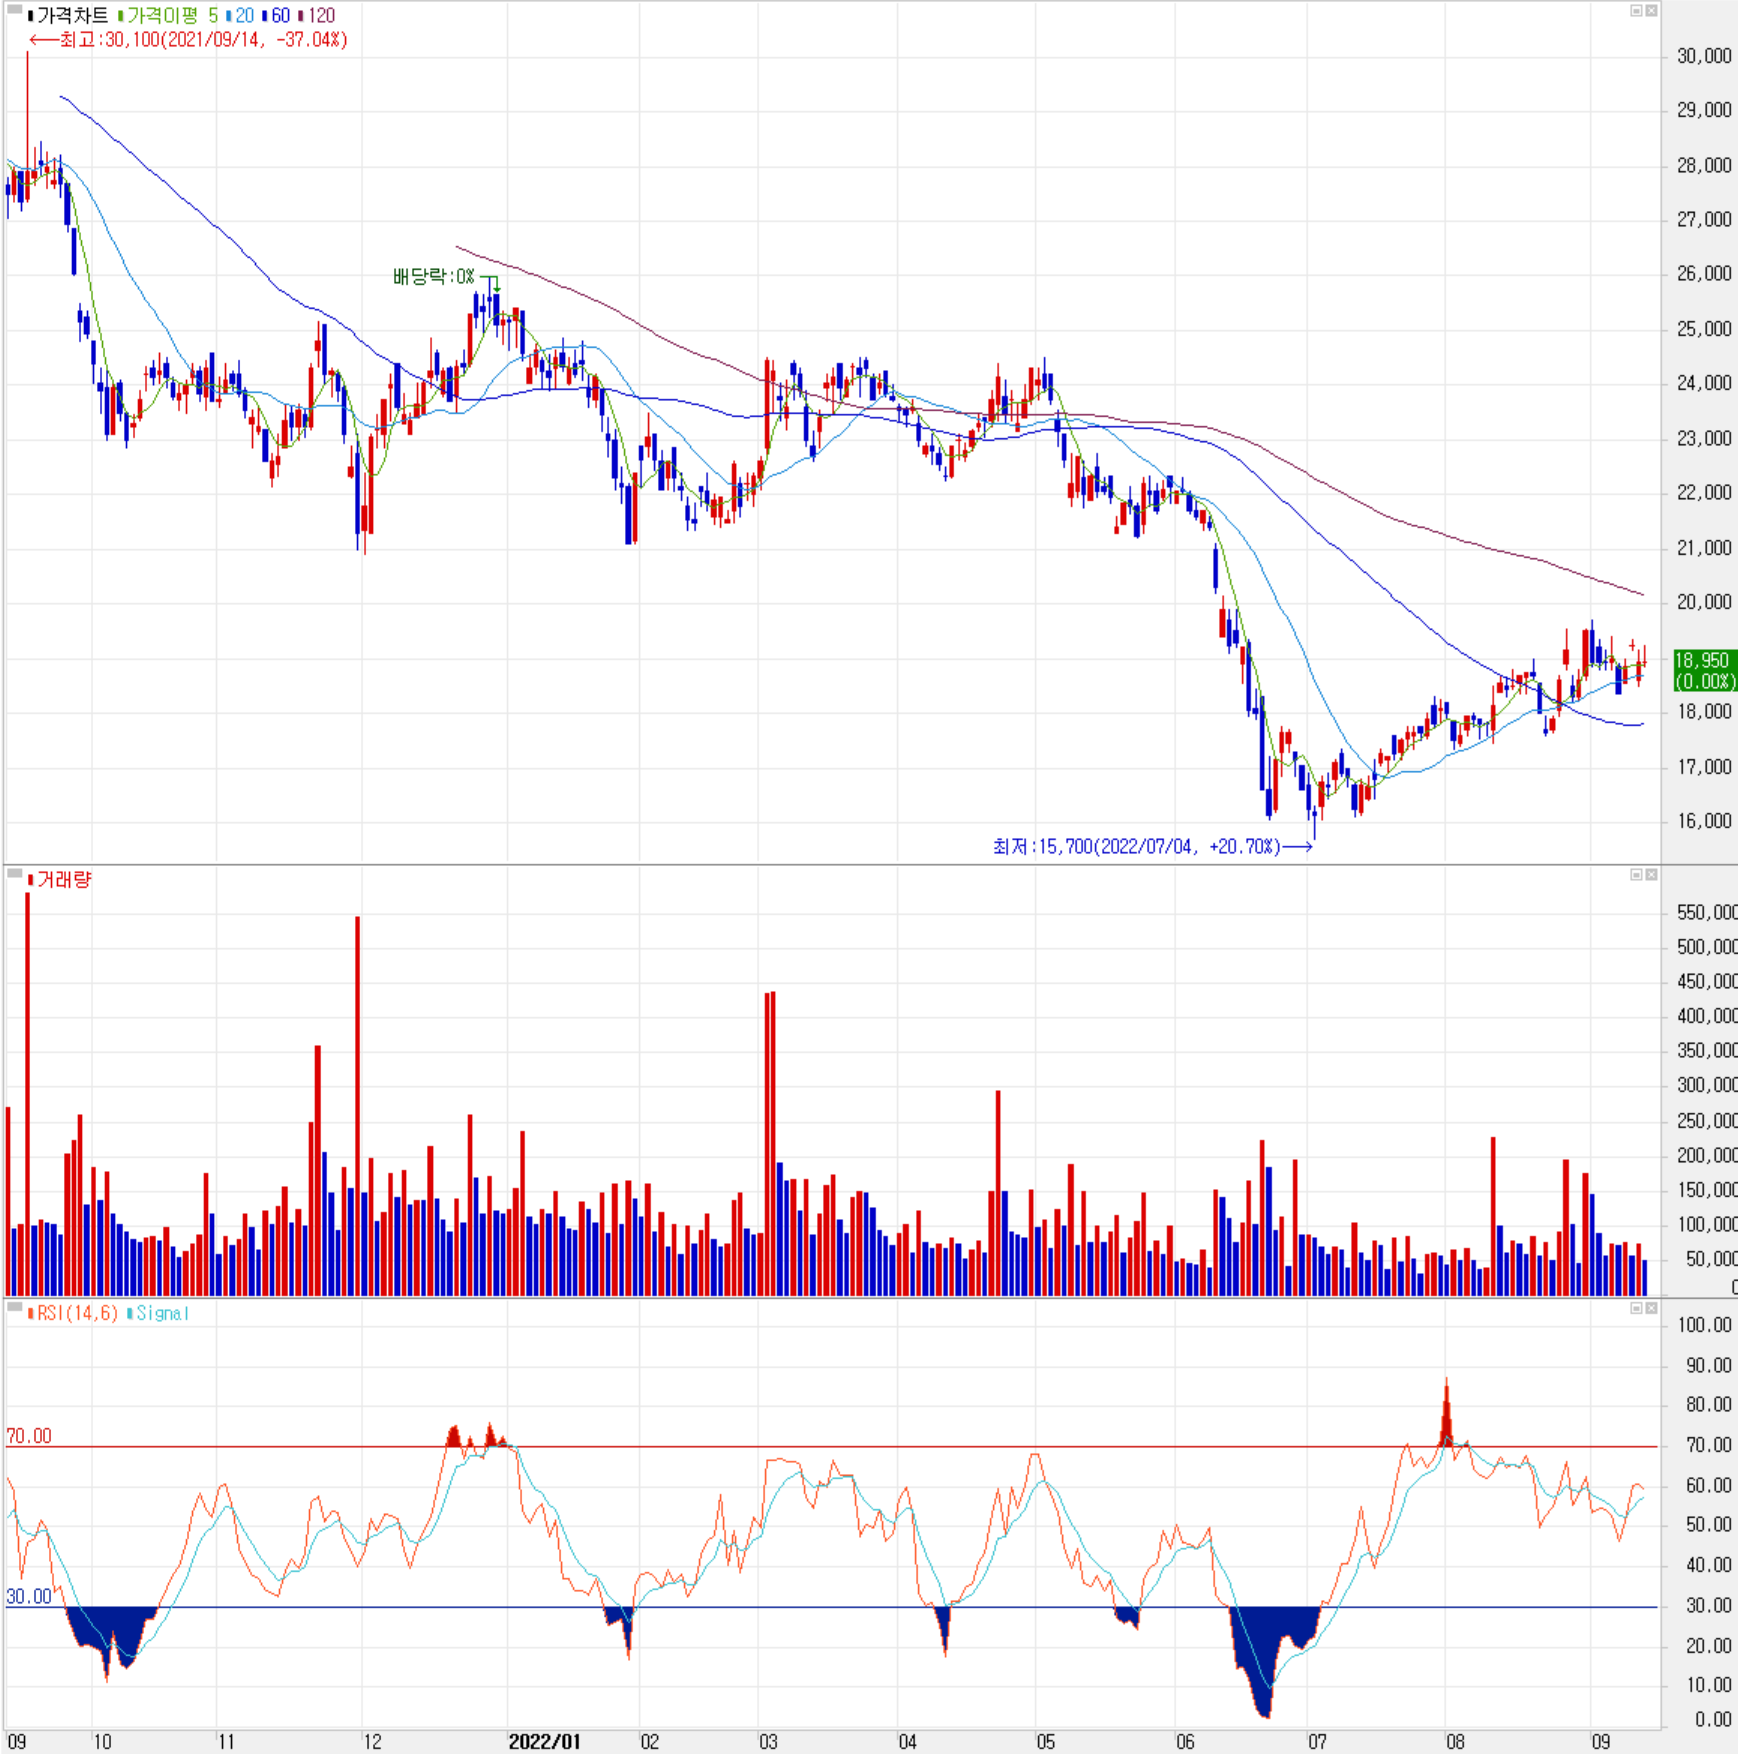This screenshot has height=1754, width=1738.
Task: Select the 120-day moving average legend
Action: [317, 16]
